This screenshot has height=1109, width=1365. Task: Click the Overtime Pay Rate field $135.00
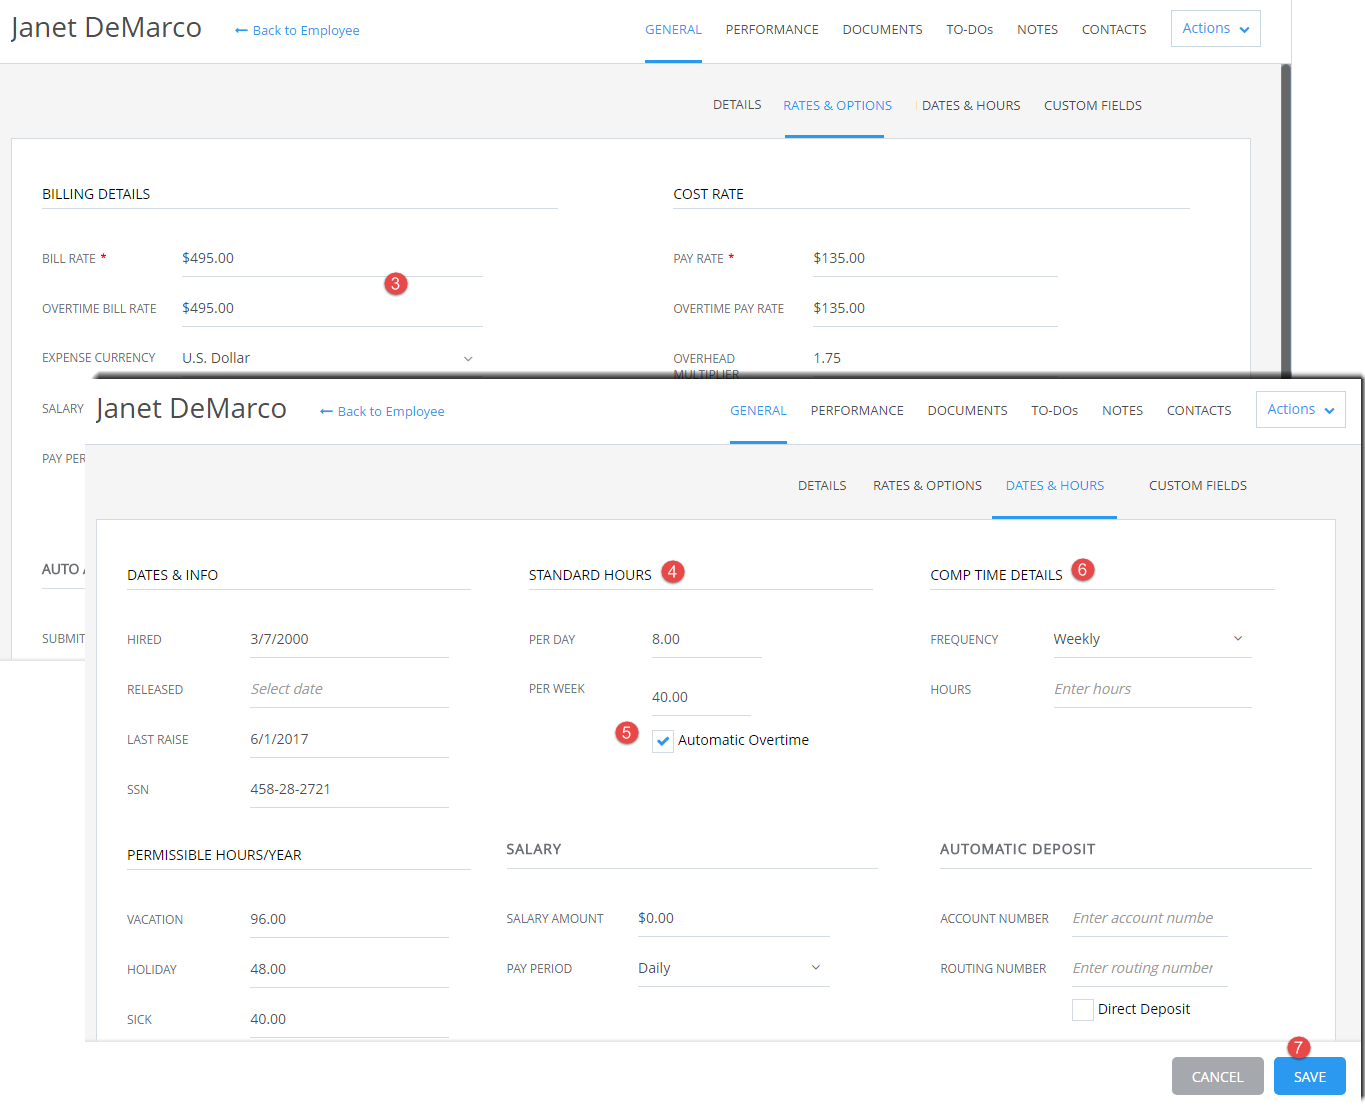935,308
